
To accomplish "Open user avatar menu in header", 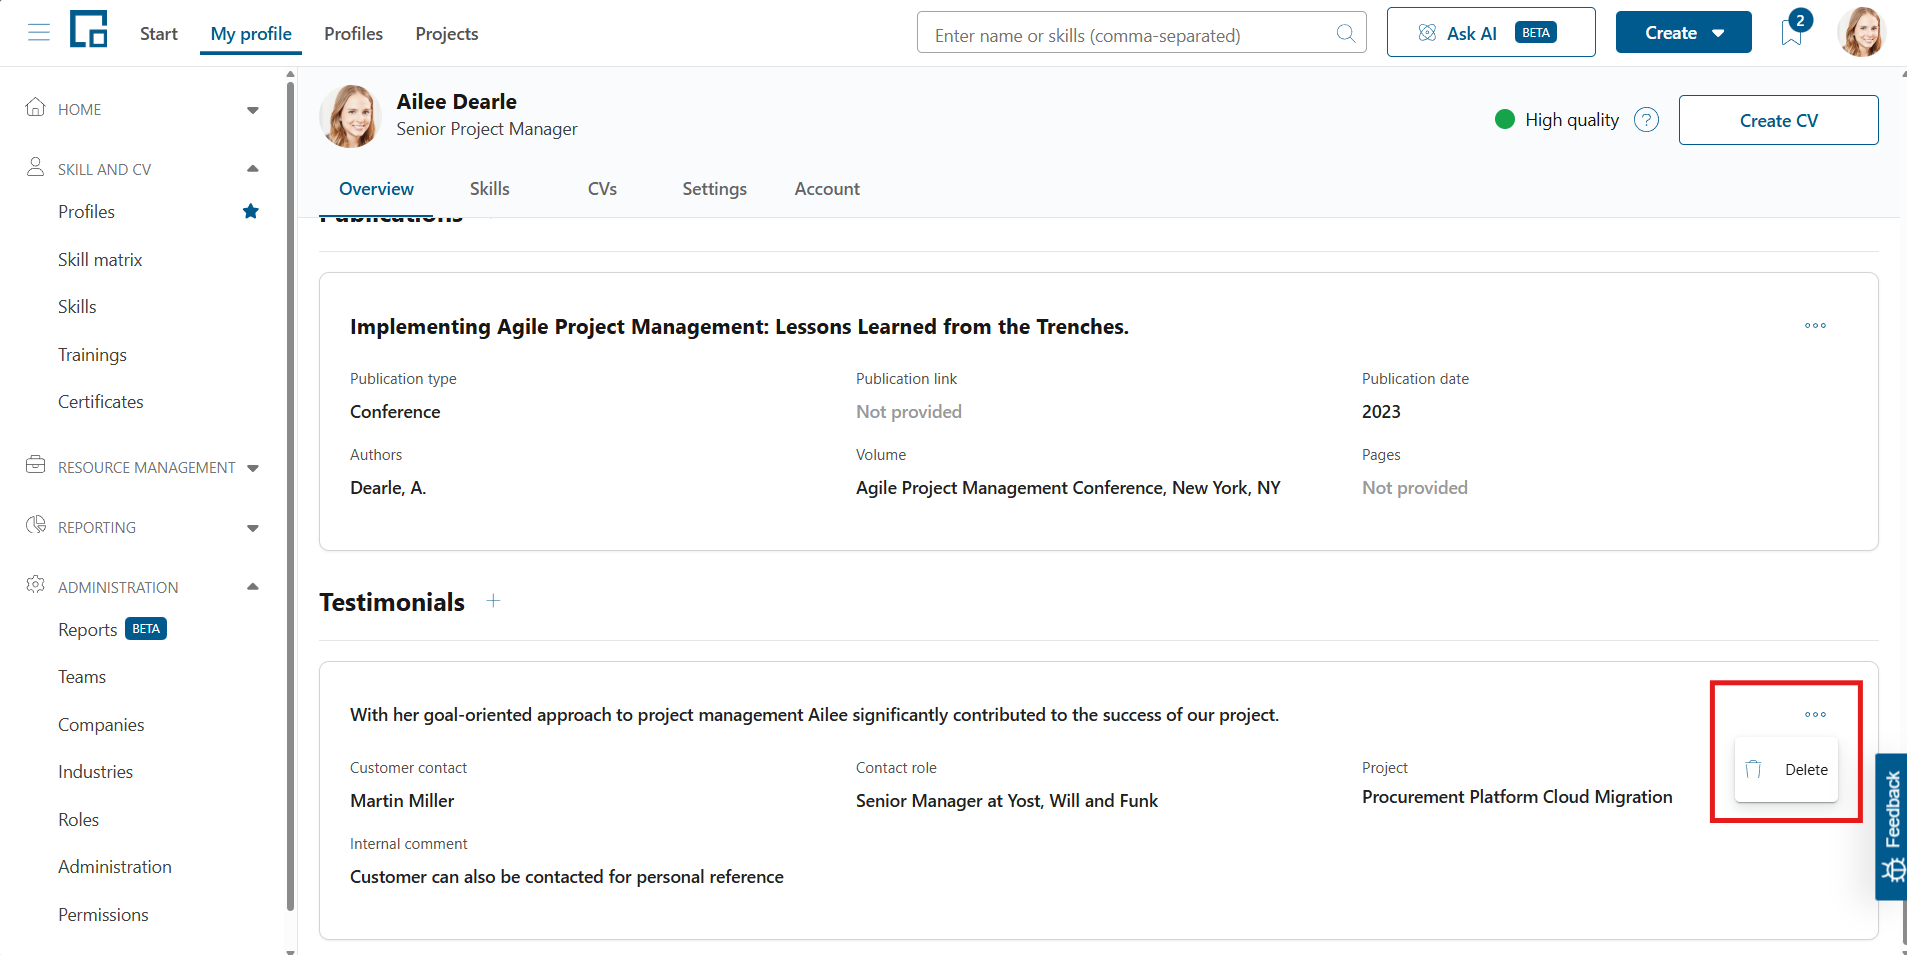I will (x=1861, y=32).
